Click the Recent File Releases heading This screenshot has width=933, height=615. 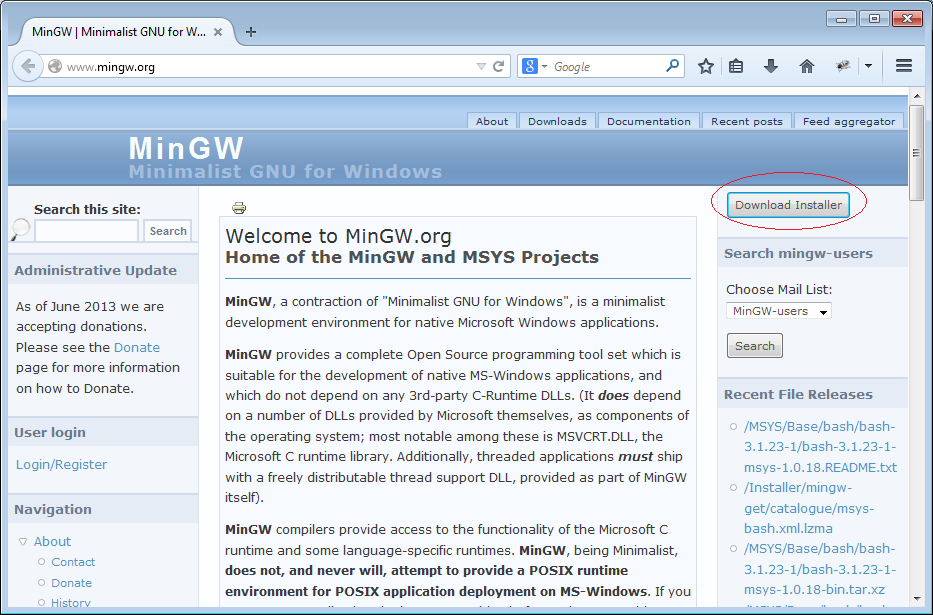(798, 394)
